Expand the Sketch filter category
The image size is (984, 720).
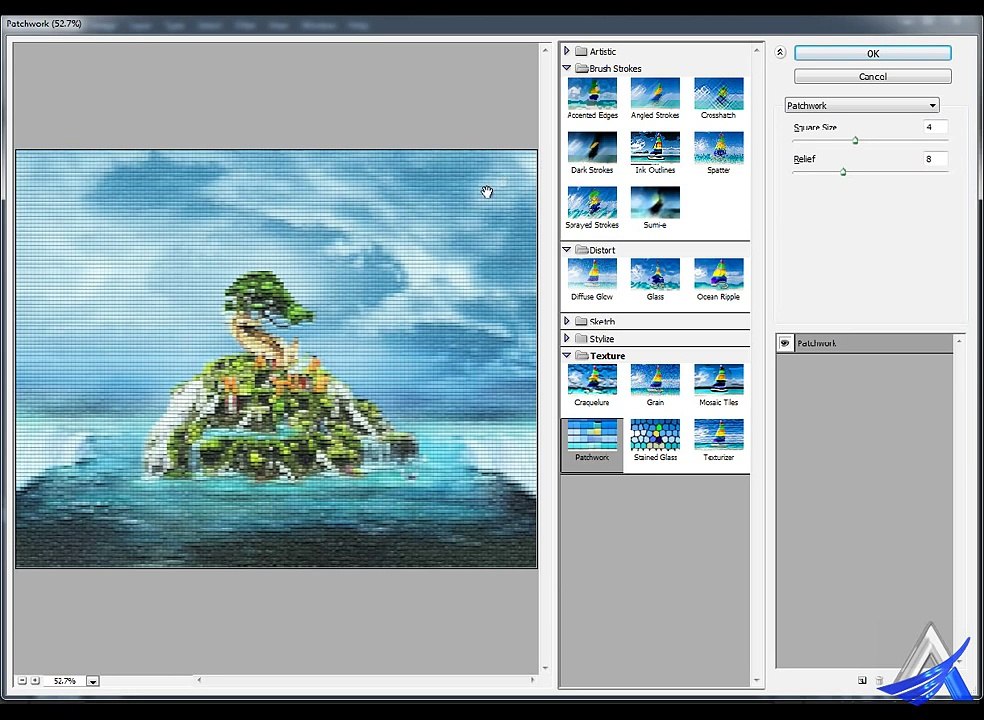tap(567, 321)
